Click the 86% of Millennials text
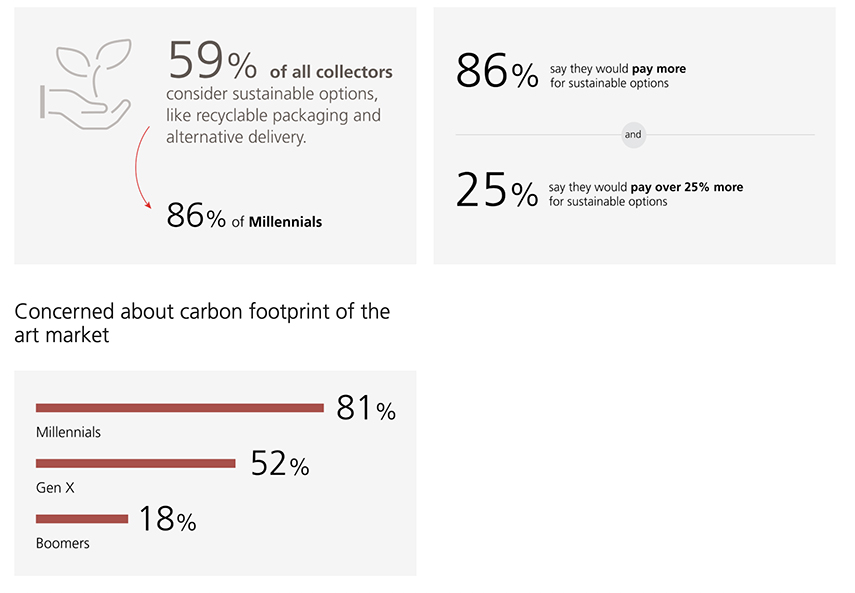Viewport: 855px width, 593px height. [244, 215]
